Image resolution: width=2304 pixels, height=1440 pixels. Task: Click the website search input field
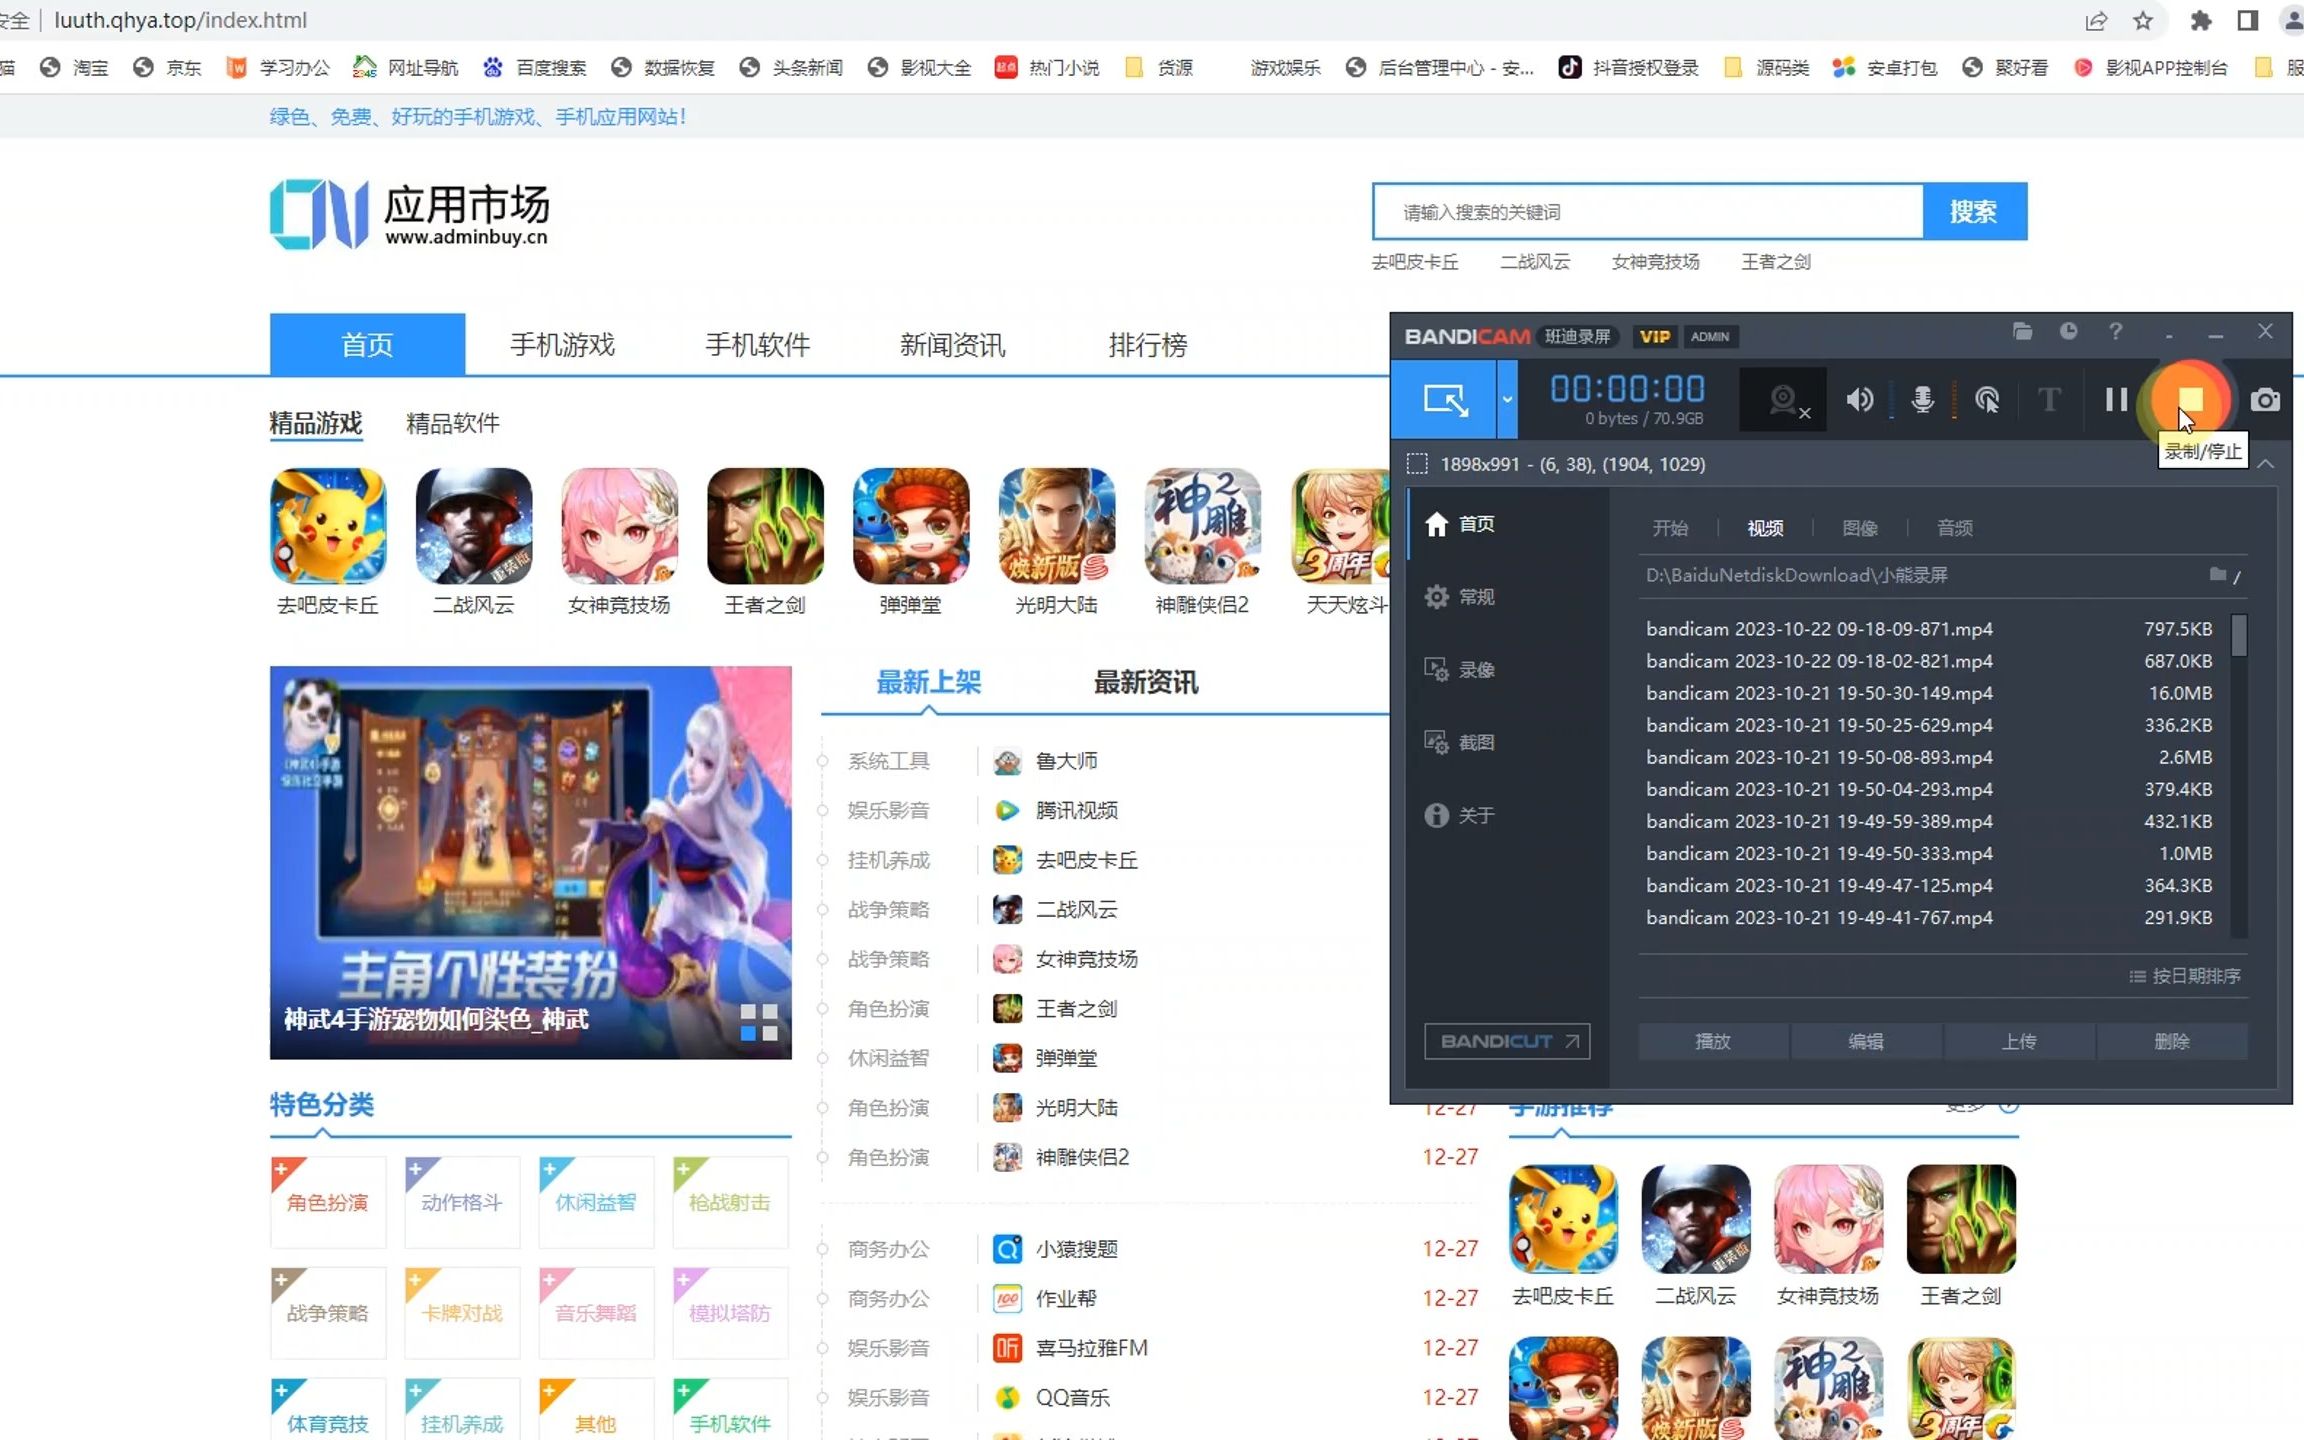[x=1648, y=212]
